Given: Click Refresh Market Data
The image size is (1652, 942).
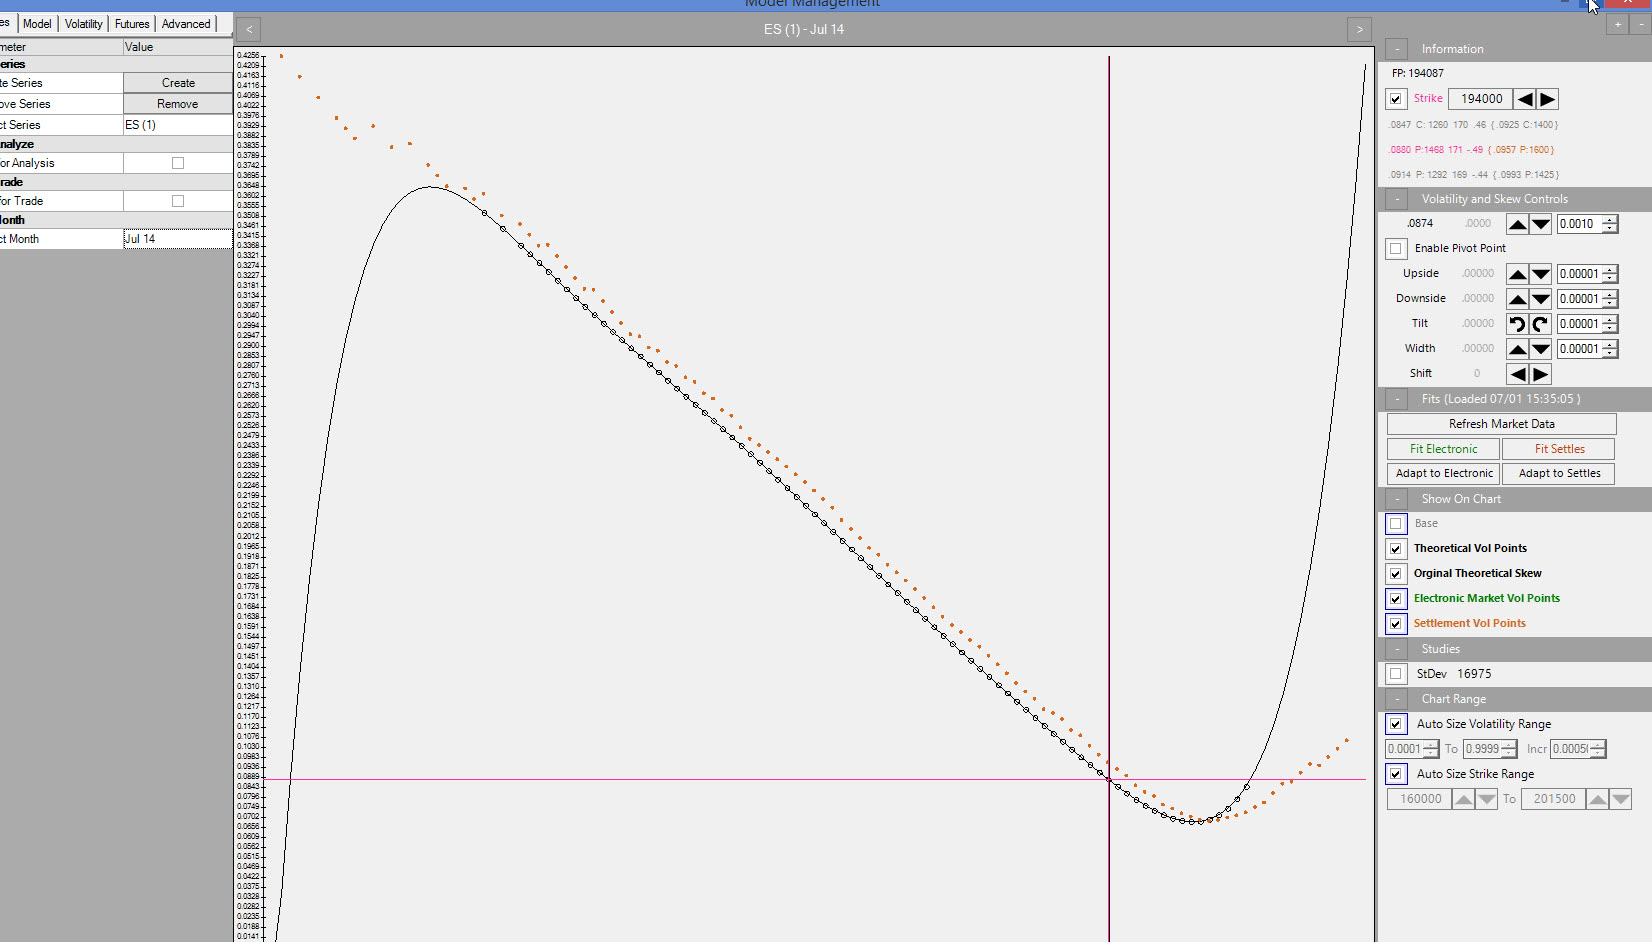Looking at the screenshot, I should [x=1501, y=424].
